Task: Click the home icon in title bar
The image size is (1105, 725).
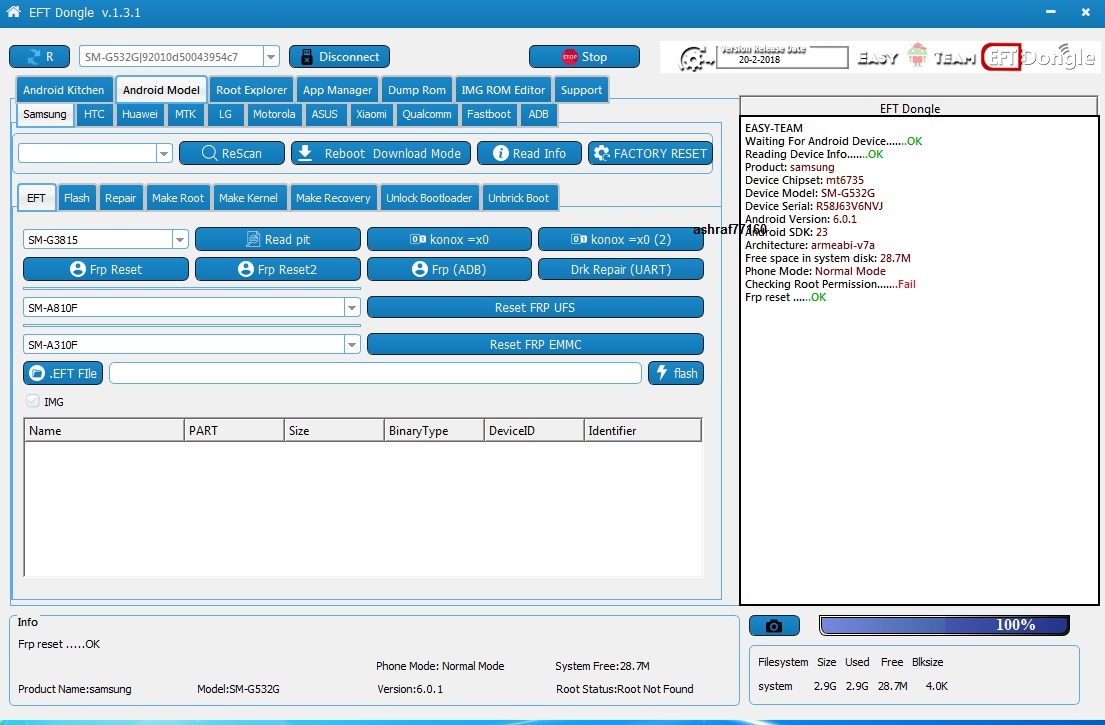Action: [13, 11]
